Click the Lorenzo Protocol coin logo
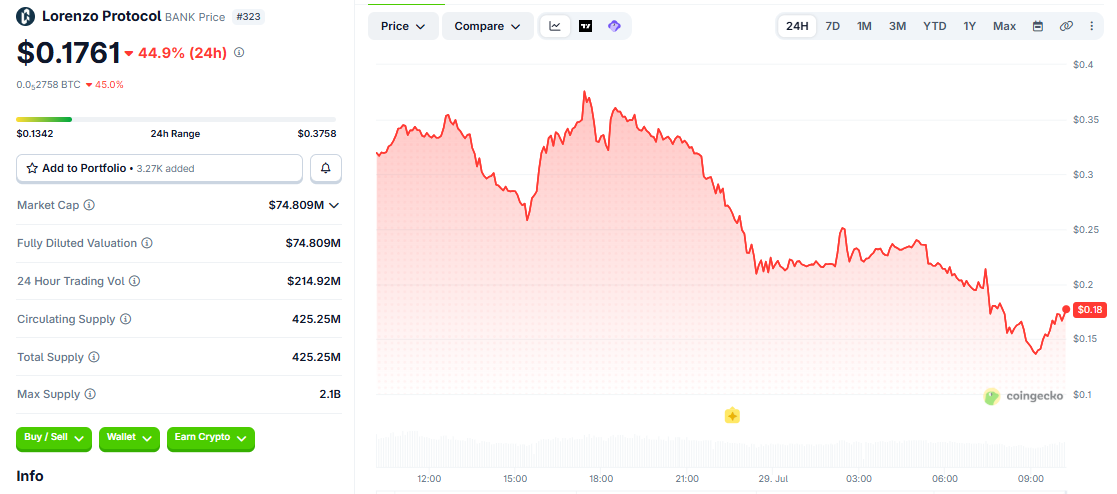 pyautogui.click(x=26, y=16)
